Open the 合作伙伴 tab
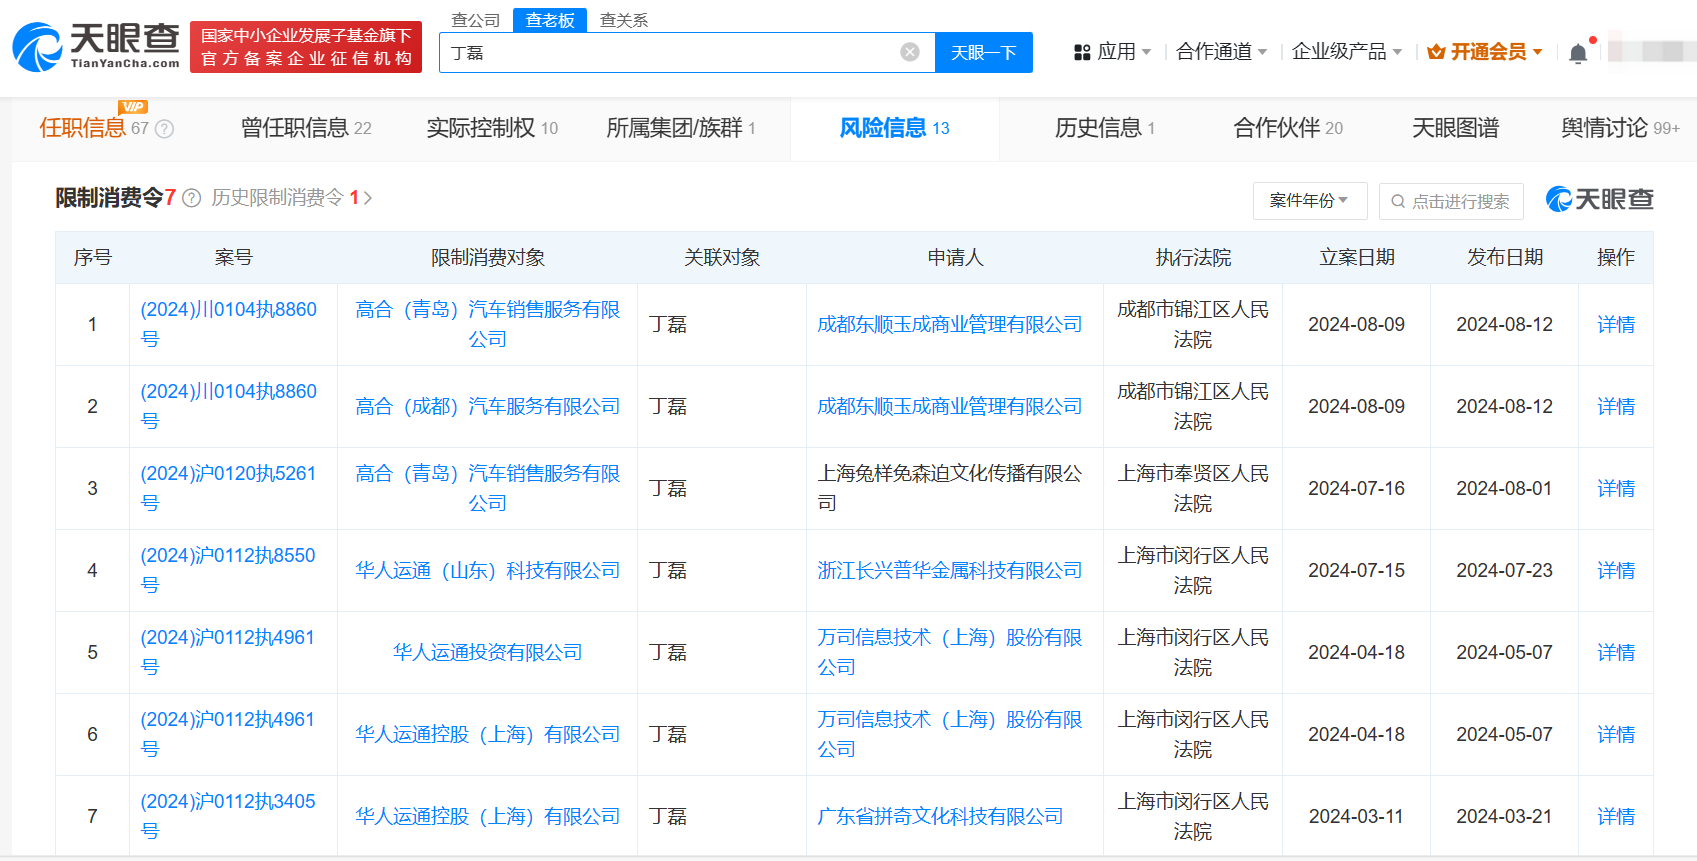This screenshot has height=861, width=1697. [1287, 128]
